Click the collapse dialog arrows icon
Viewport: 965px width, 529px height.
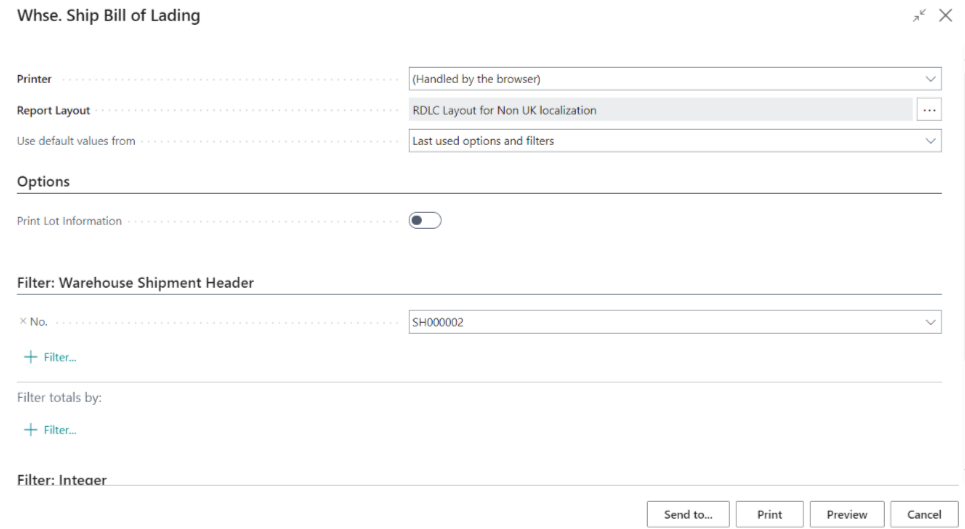pyautogui.click(x=916, y=17)
